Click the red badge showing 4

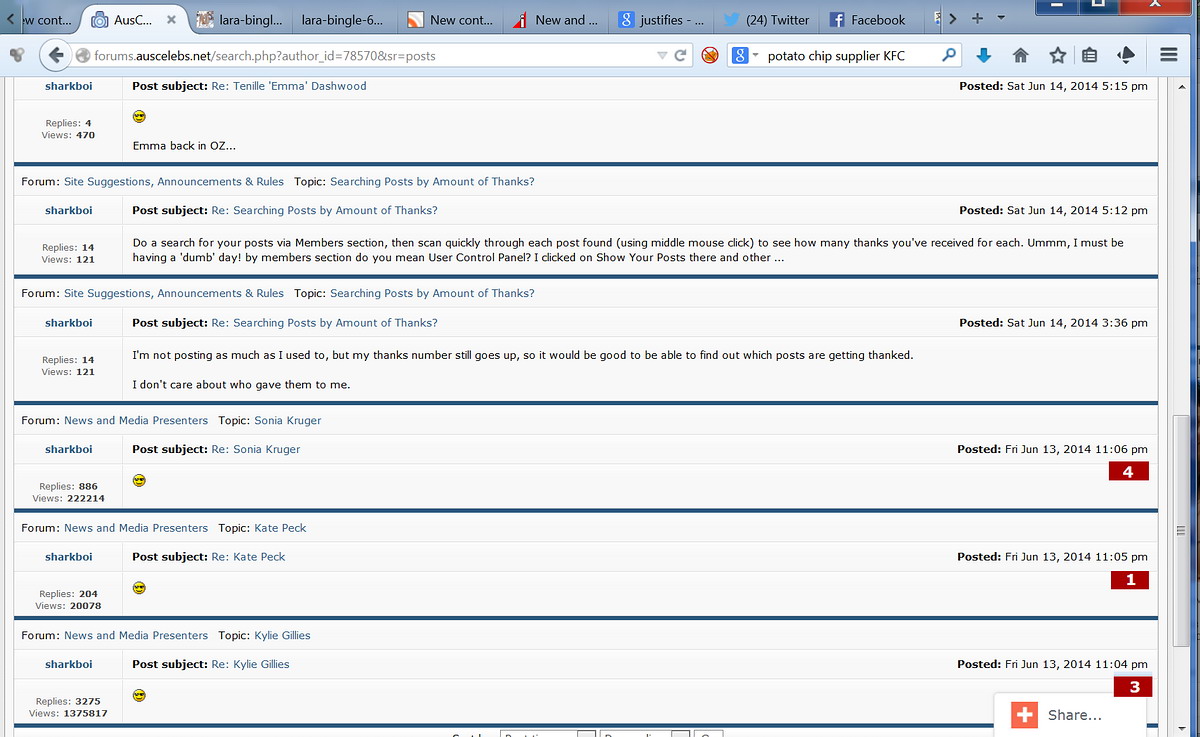1128,471
